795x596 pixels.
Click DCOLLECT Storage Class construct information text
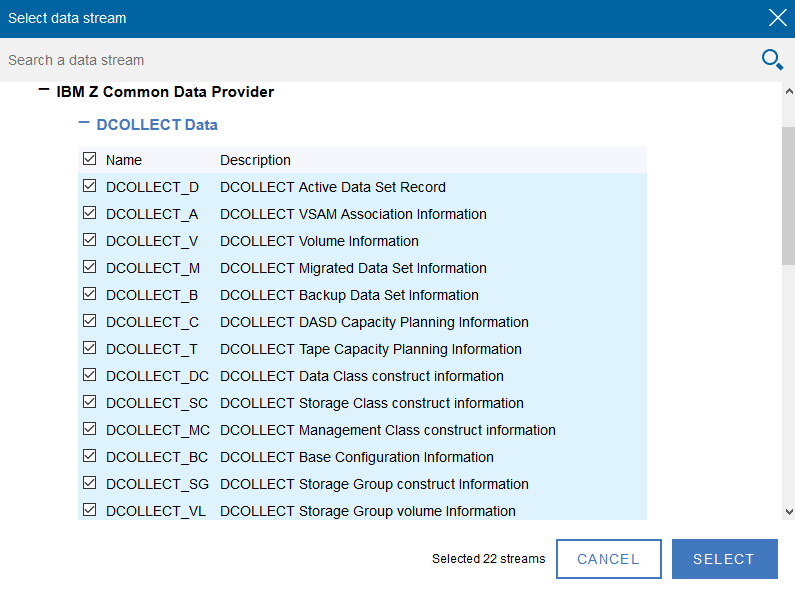pyautogui.click(x=372, y=403)
